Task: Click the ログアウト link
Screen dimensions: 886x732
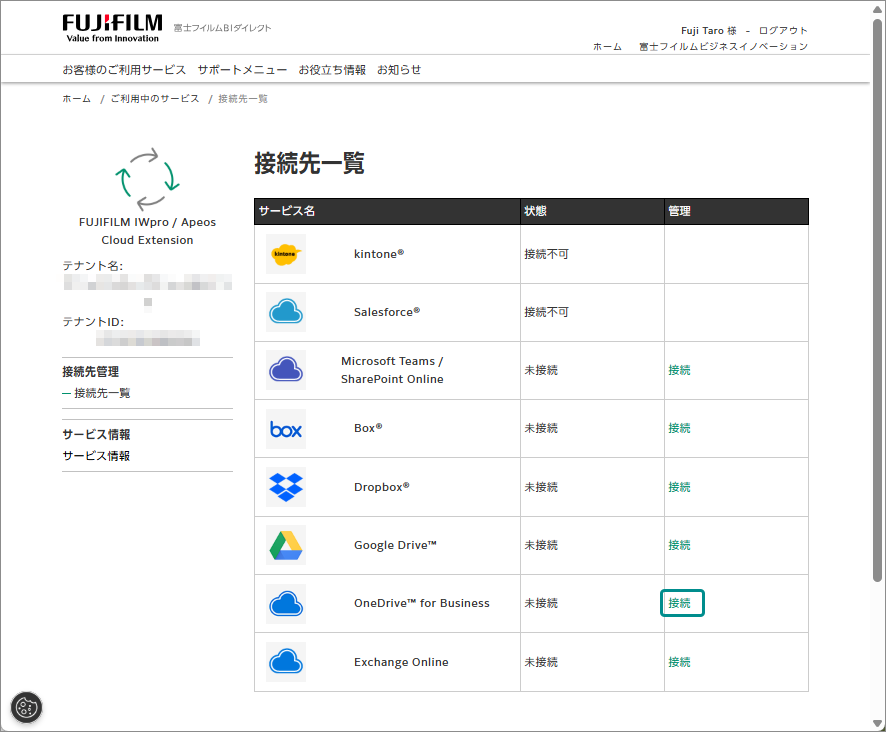Action: tap(783, 31)
